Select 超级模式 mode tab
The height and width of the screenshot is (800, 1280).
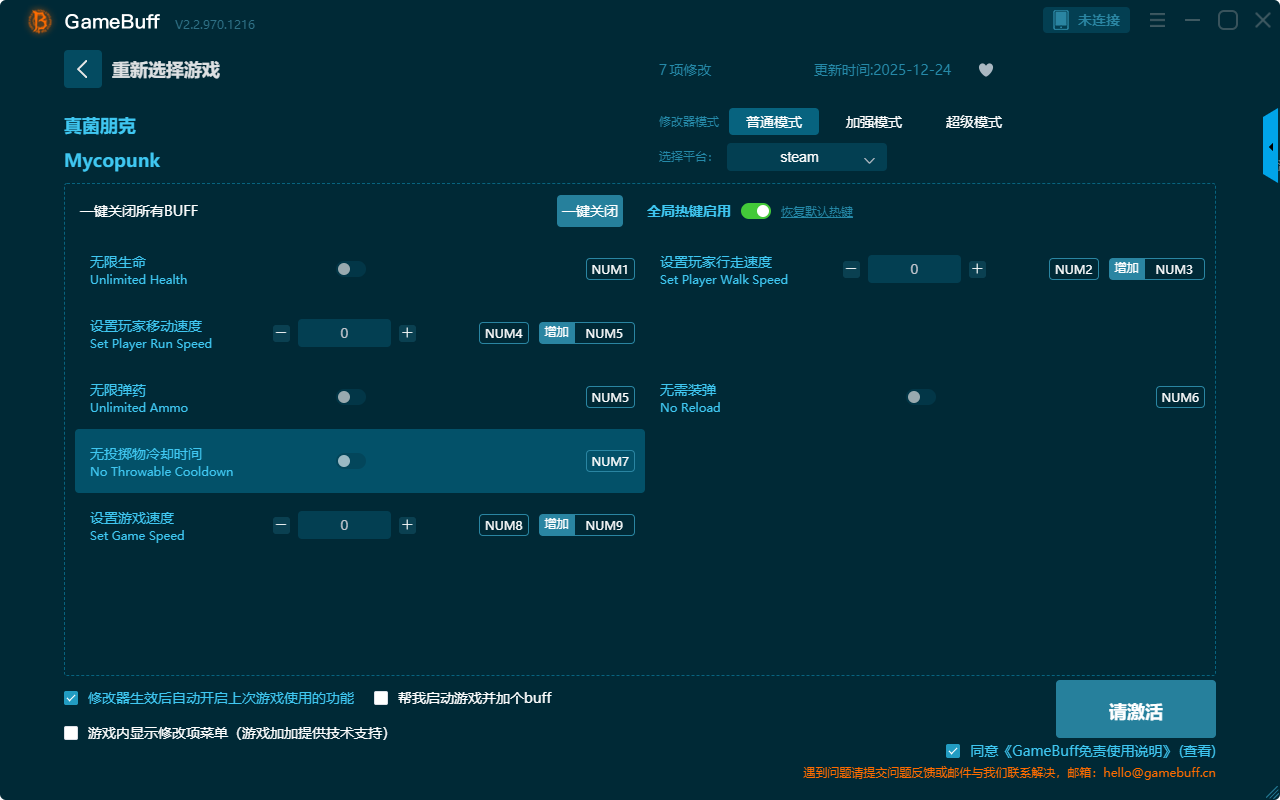(x=973, y=122)
